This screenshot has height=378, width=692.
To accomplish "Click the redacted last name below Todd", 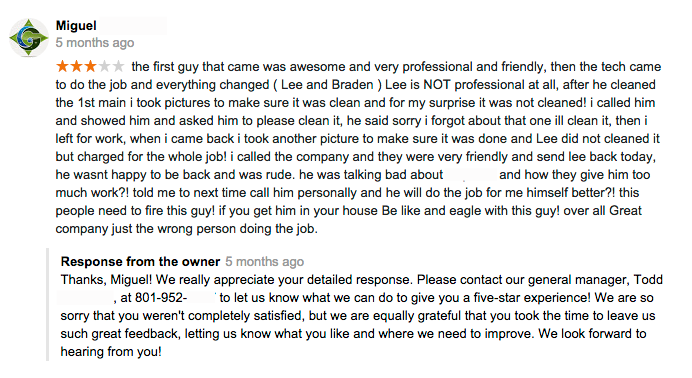I will 85,298.
